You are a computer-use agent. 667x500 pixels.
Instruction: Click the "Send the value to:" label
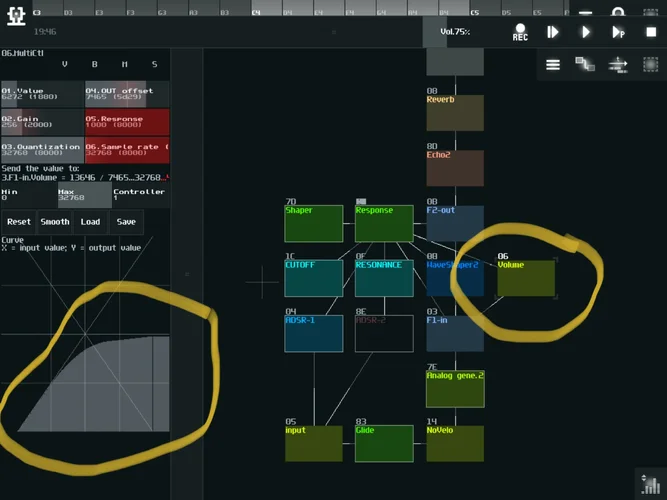click(40, 169)
